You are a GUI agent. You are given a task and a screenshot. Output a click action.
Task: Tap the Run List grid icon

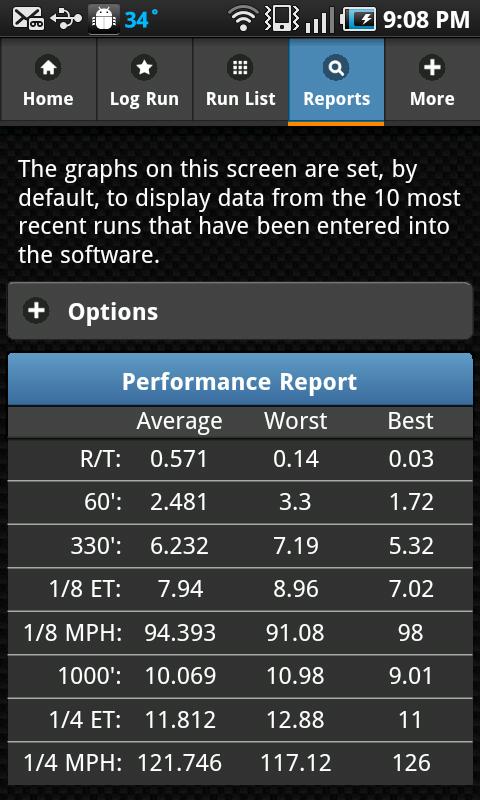coord(240,68)
